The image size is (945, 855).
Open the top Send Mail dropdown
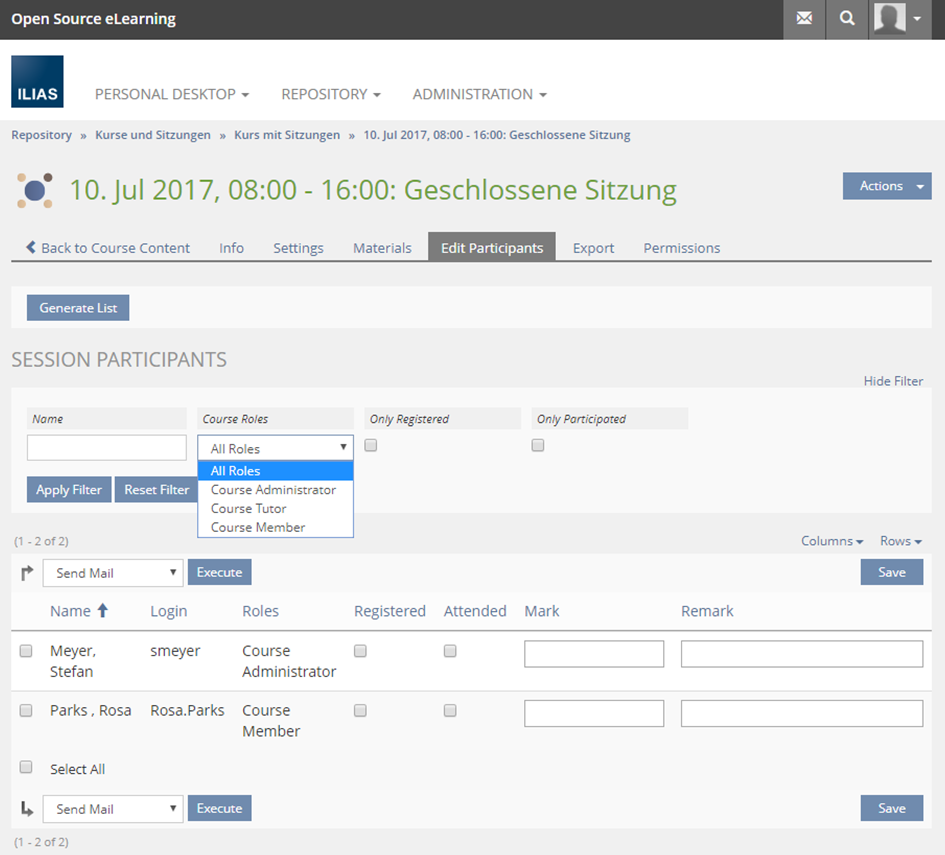click(x=113, y=573)
